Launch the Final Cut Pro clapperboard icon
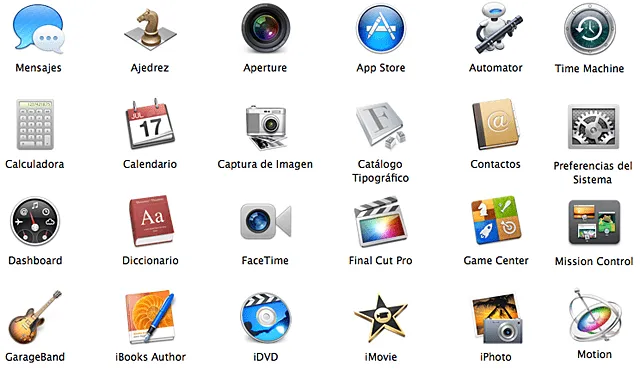 pos(380,221)
